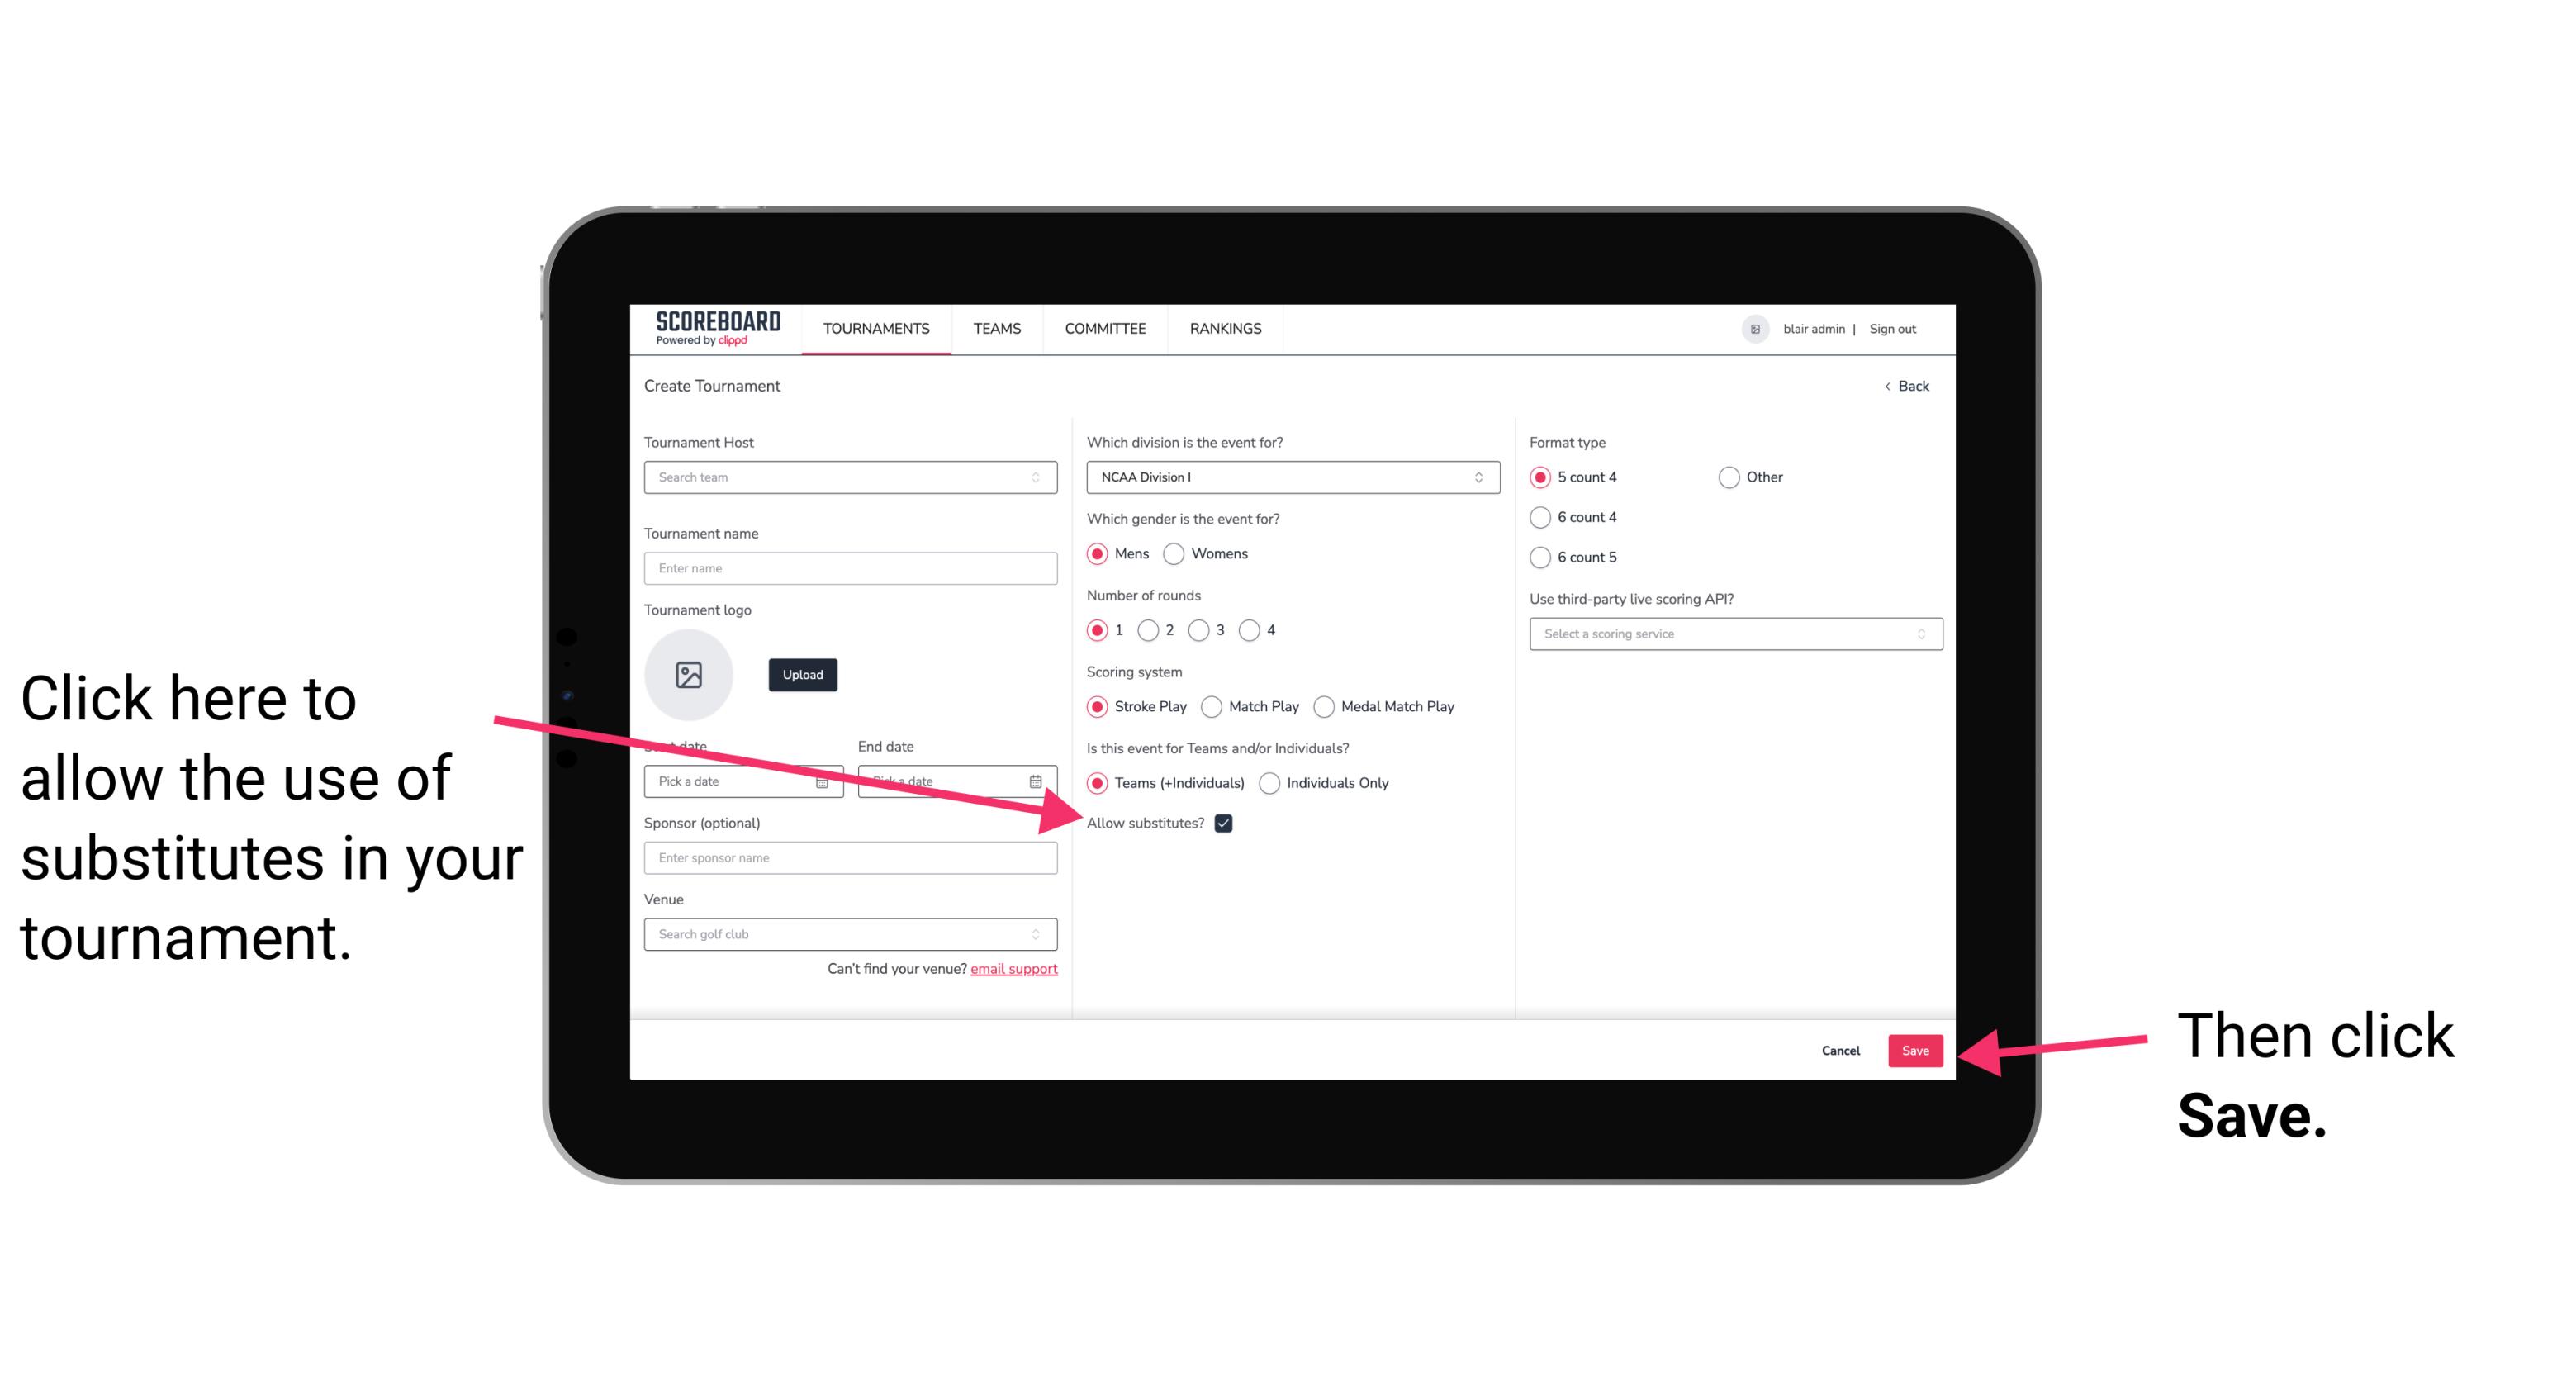Click the Save button
This screenshot has height=1386, width=2576.
point(1916,1048)
